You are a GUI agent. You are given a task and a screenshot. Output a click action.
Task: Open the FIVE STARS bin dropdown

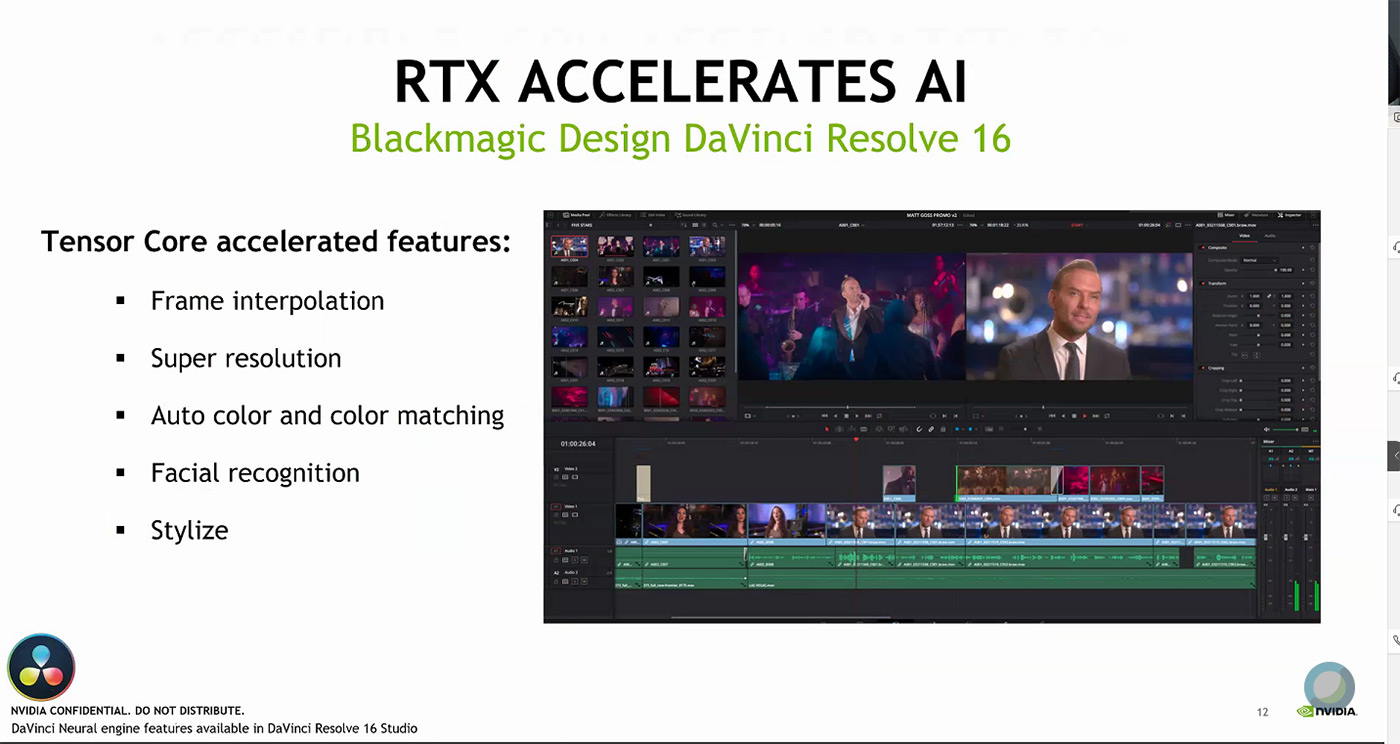pos(581,225)
